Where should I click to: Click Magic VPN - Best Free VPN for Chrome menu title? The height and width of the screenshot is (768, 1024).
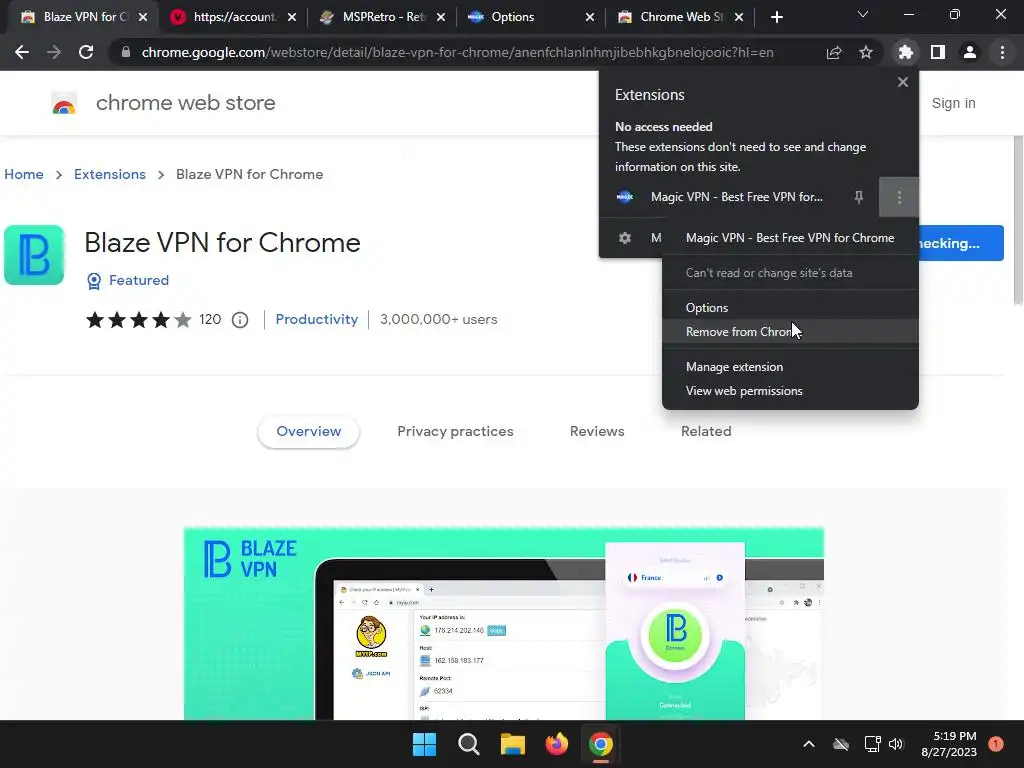[790, 238]
